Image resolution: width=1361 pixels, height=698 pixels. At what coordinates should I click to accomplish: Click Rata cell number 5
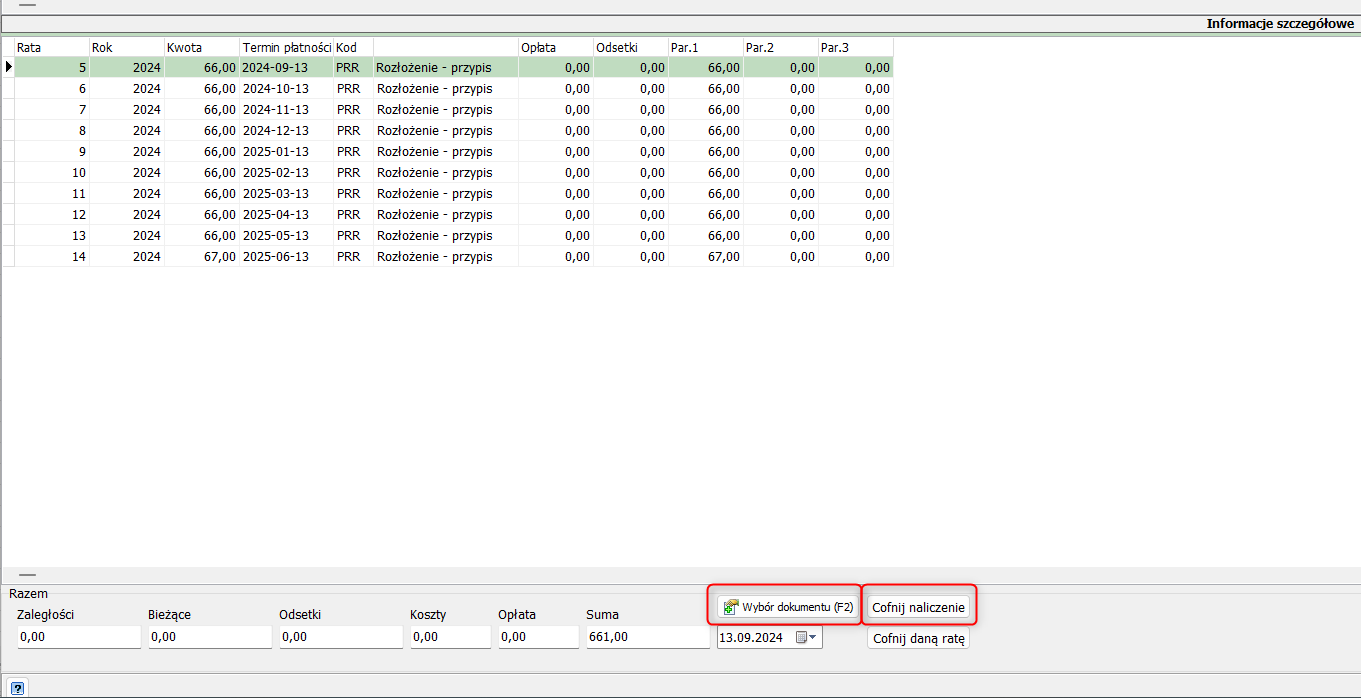tap(52, 68)
